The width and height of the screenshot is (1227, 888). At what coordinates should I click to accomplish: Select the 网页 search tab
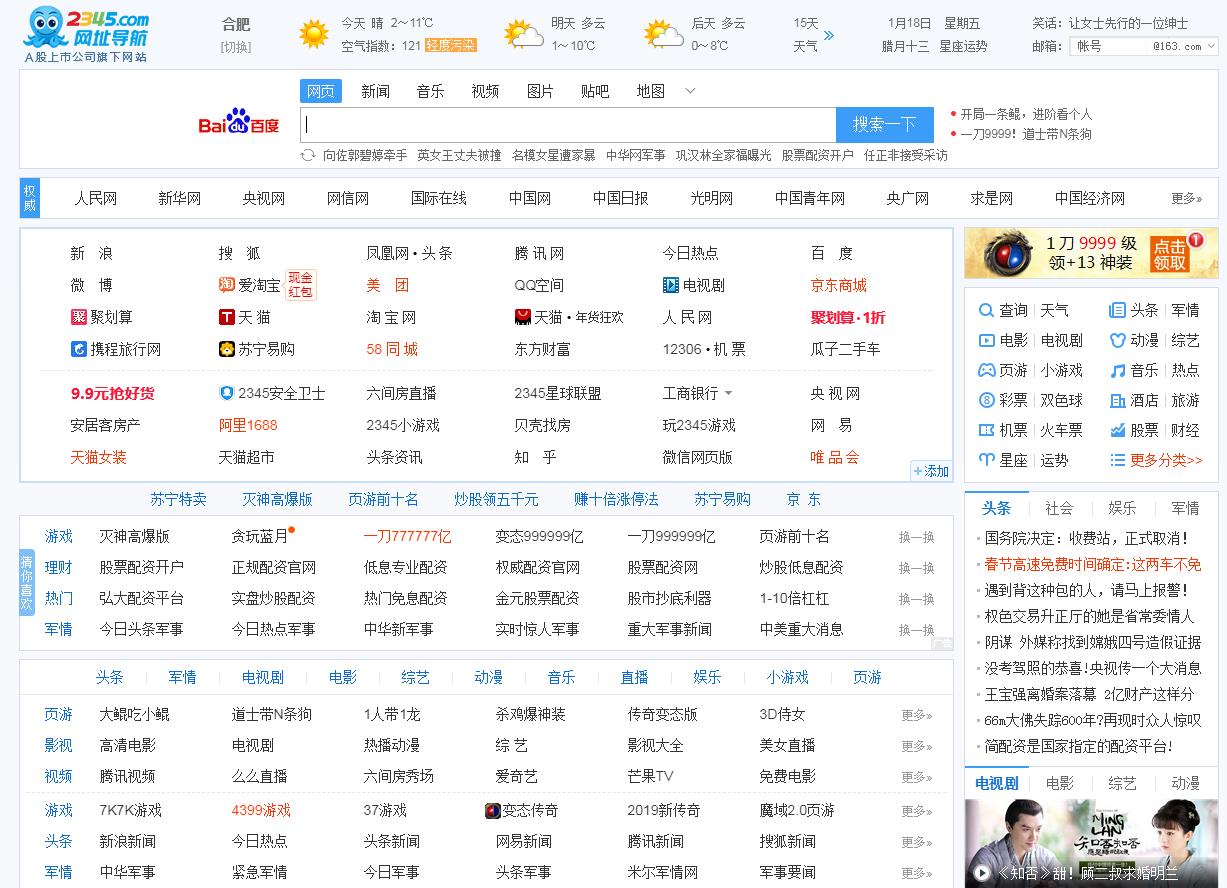[x=321, y=91]
